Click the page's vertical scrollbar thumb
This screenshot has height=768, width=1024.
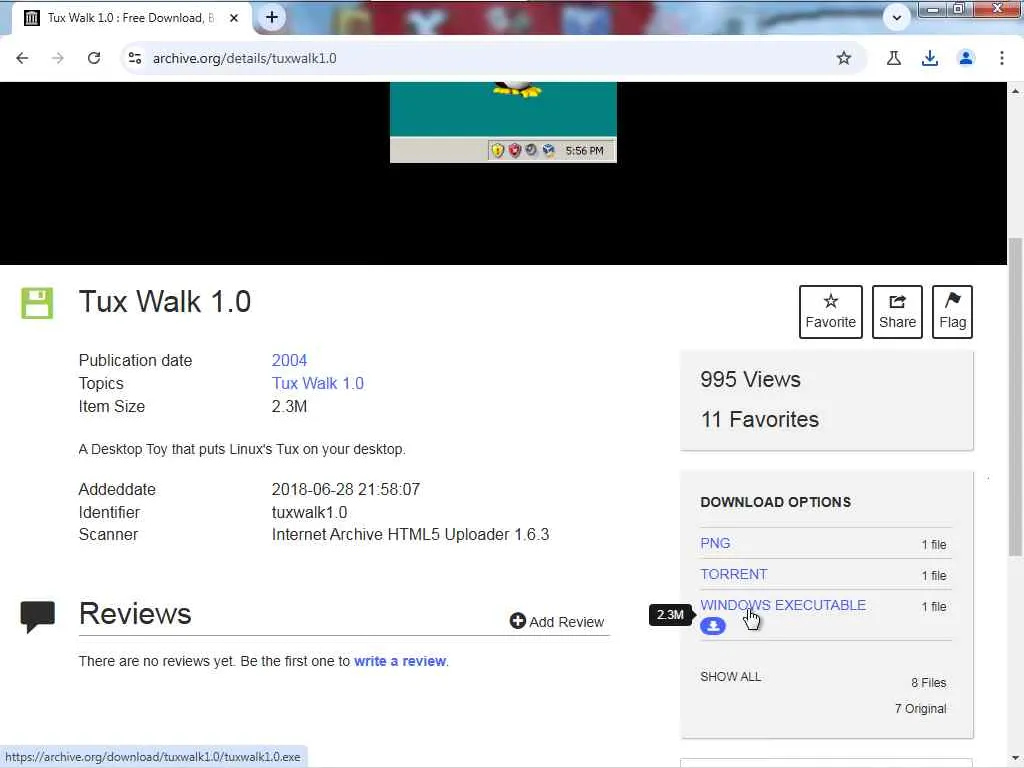[1015, 397]
